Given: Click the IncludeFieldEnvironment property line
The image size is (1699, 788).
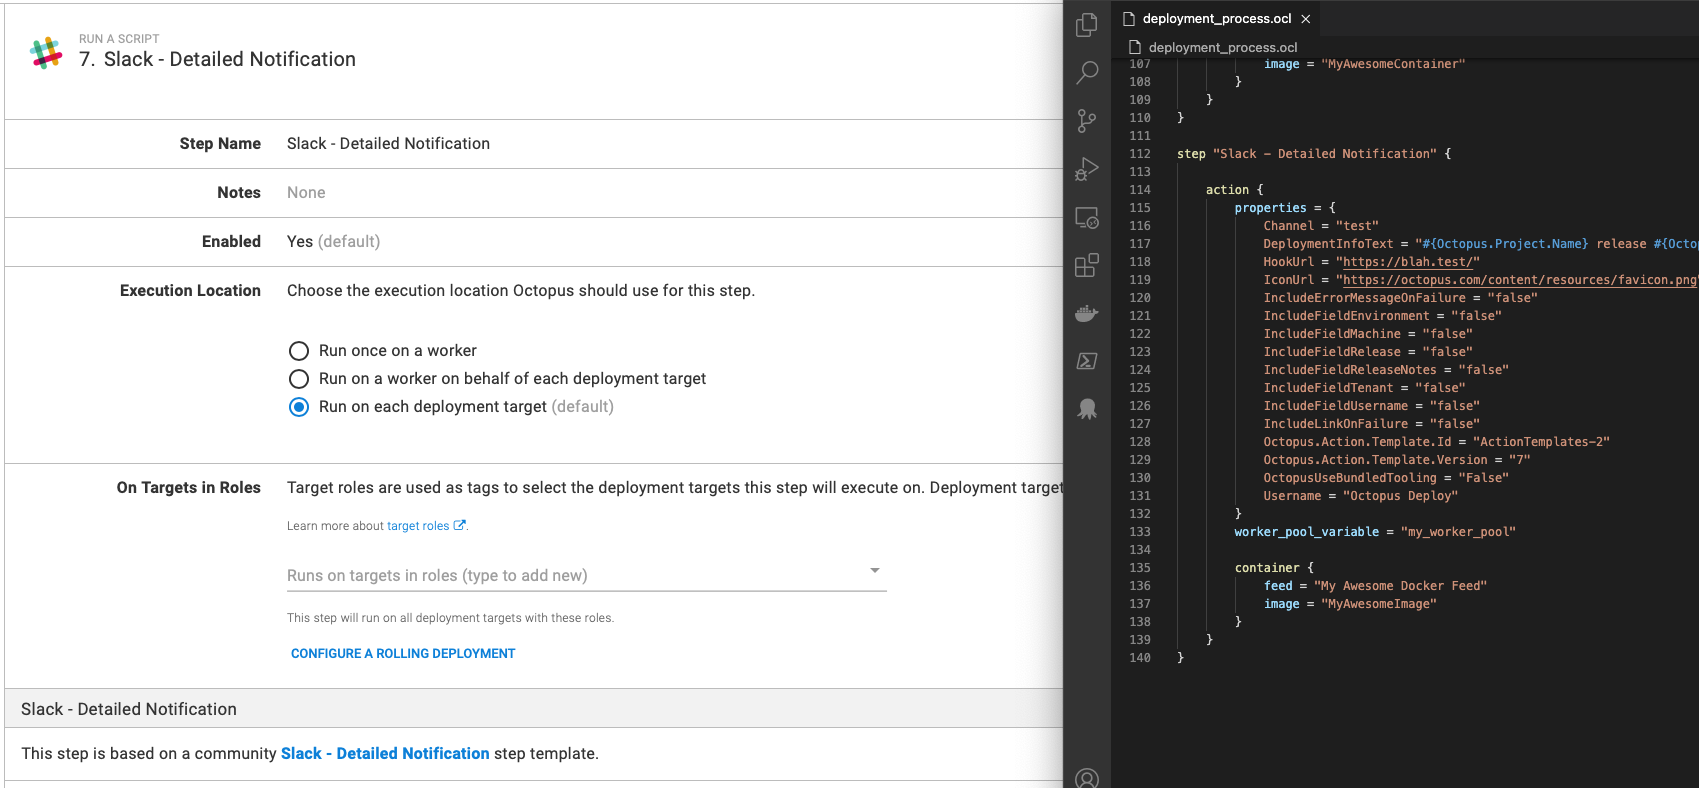Looking at the screenshot, I should (x=1382, y=316).
